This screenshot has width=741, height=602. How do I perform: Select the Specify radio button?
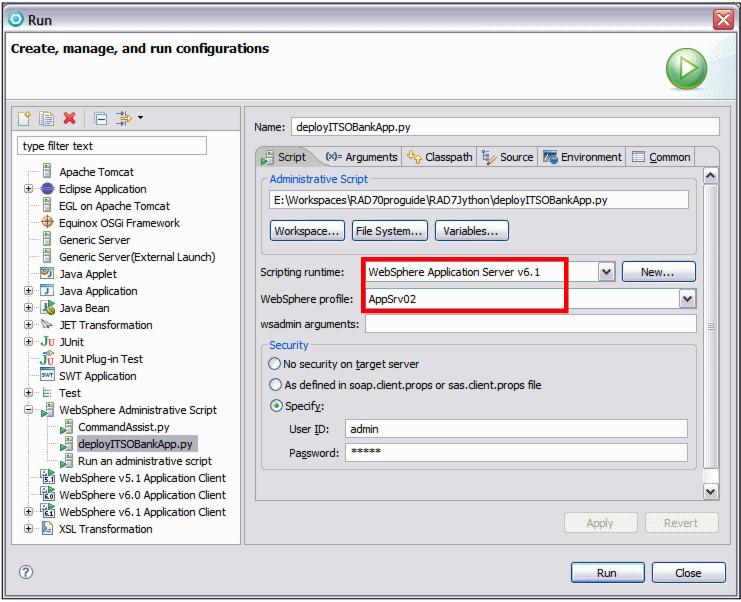tap(276, 405)
